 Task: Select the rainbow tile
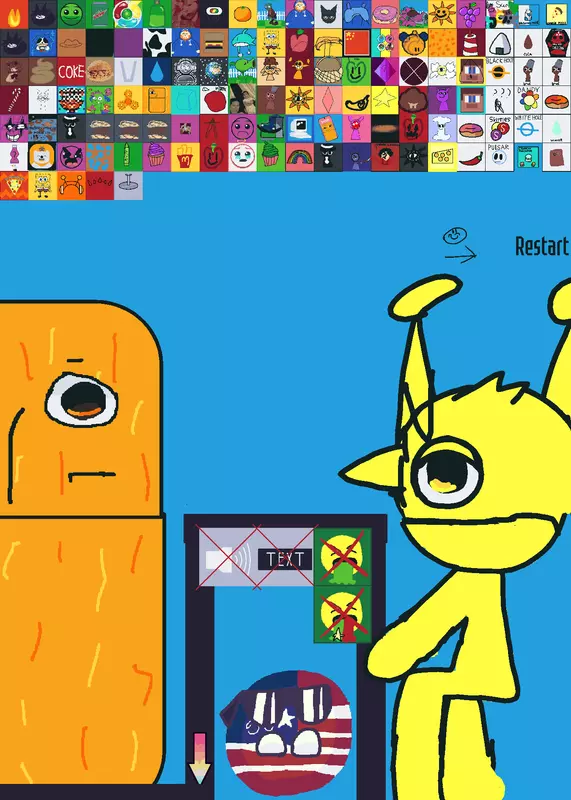300,157
